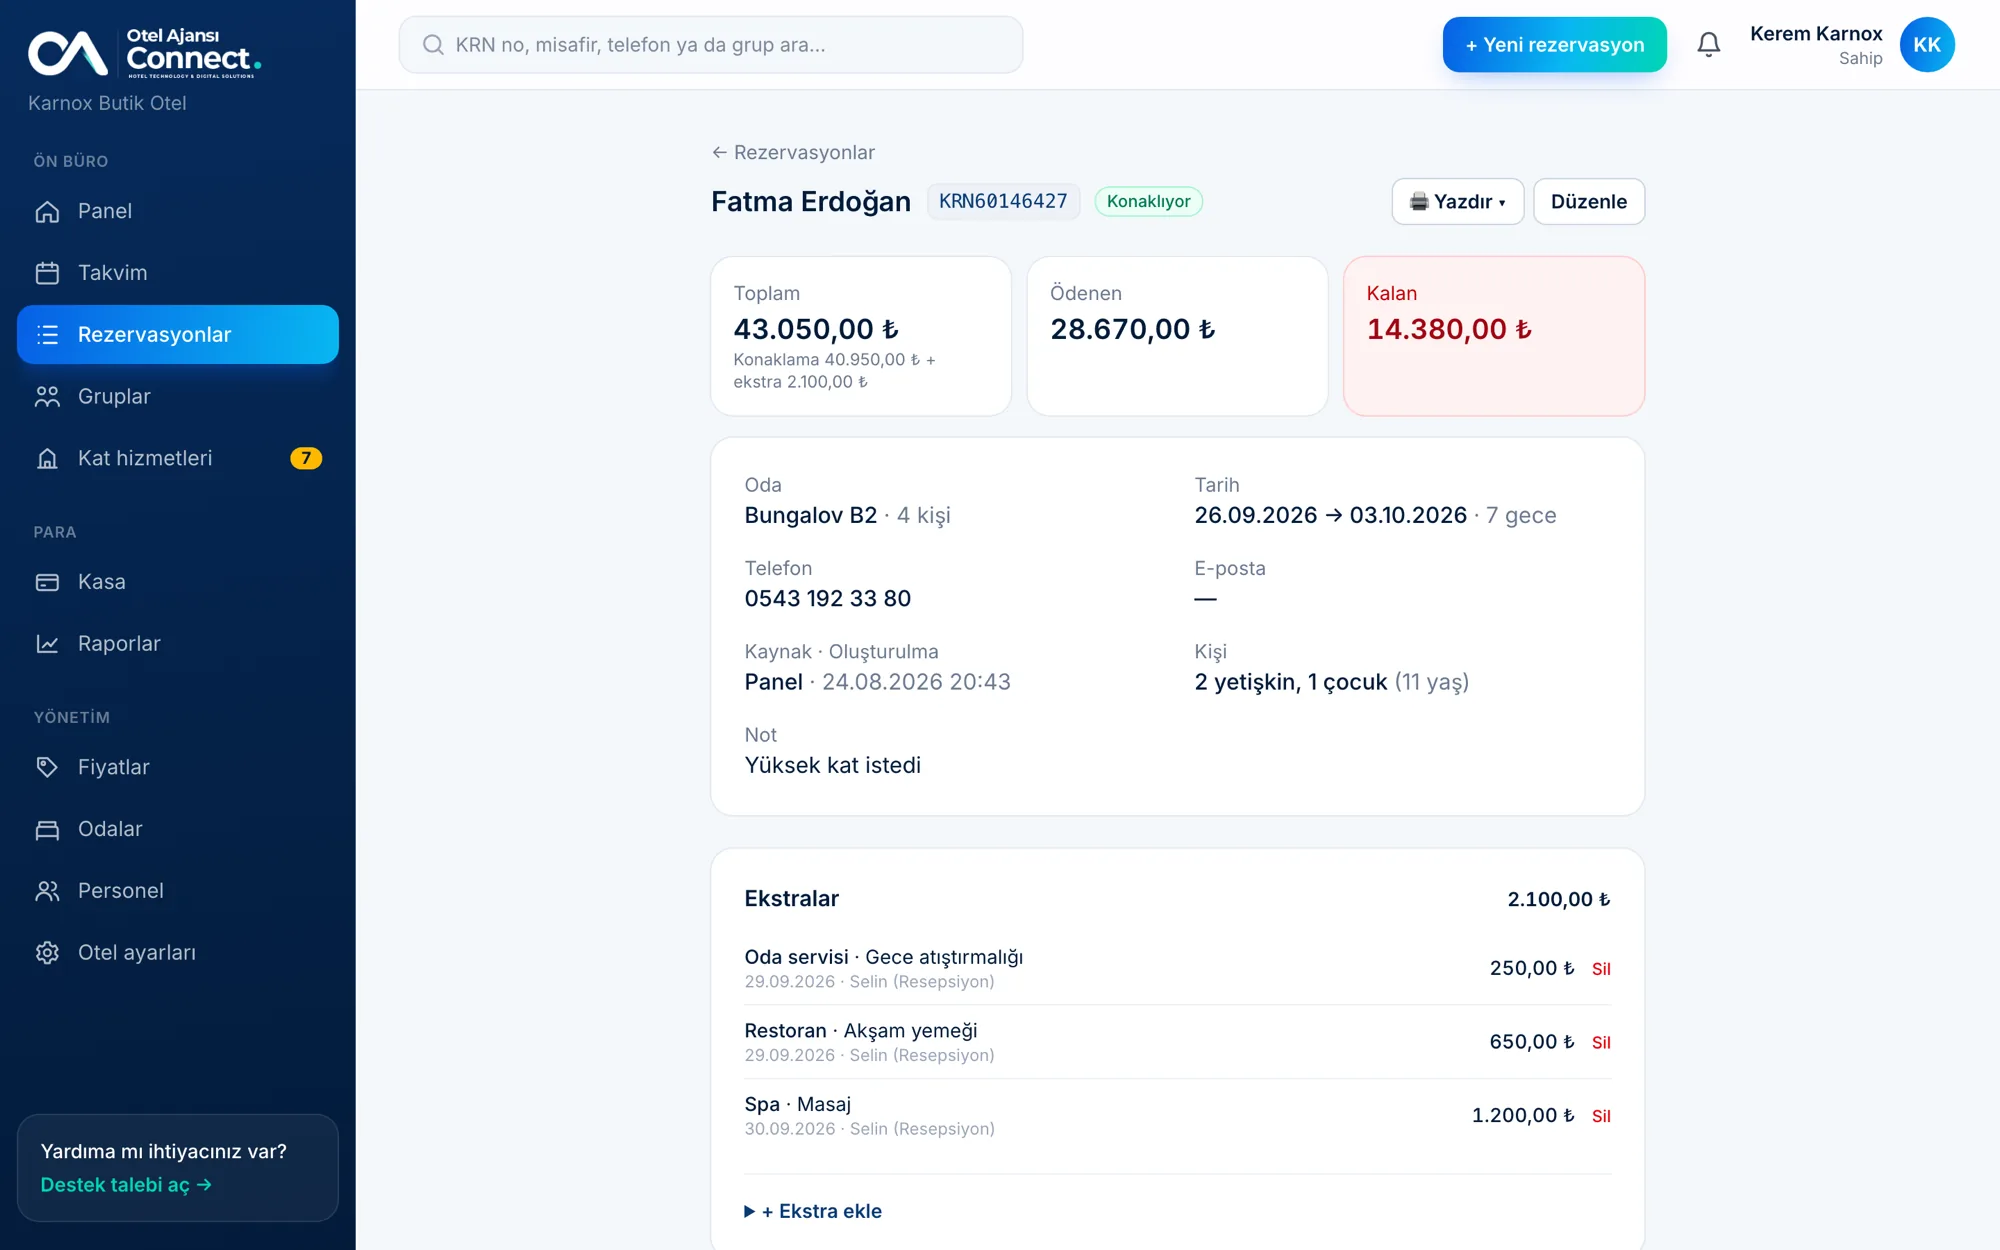The width and height of the screenshot is (2000, 1250).
Task: Click the Raporlar chart icon
Action: [x=47, y=644]
